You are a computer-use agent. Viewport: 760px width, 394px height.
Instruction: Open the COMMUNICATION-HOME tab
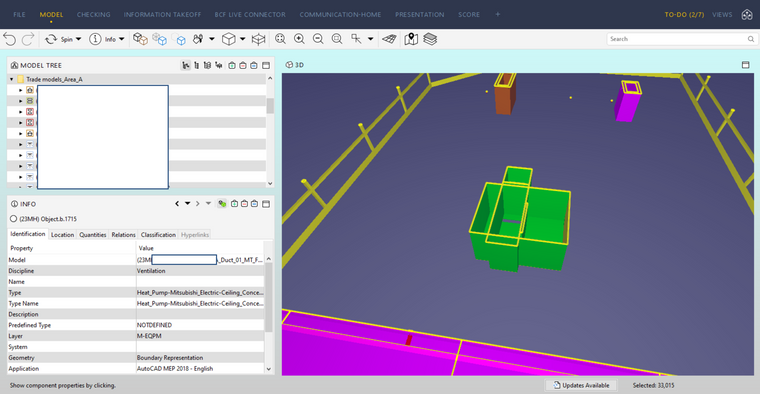point(340,15)
